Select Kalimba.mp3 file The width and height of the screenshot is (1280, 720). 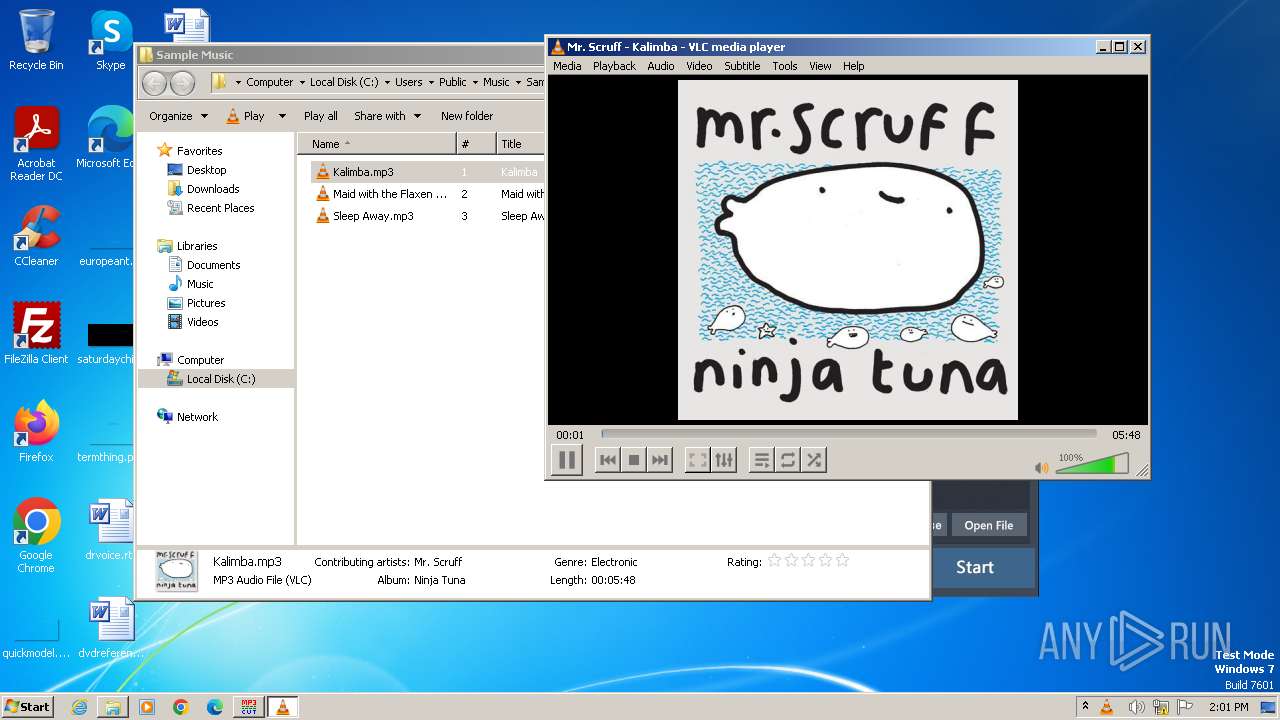pyautogui.click(x=363, y=172)
